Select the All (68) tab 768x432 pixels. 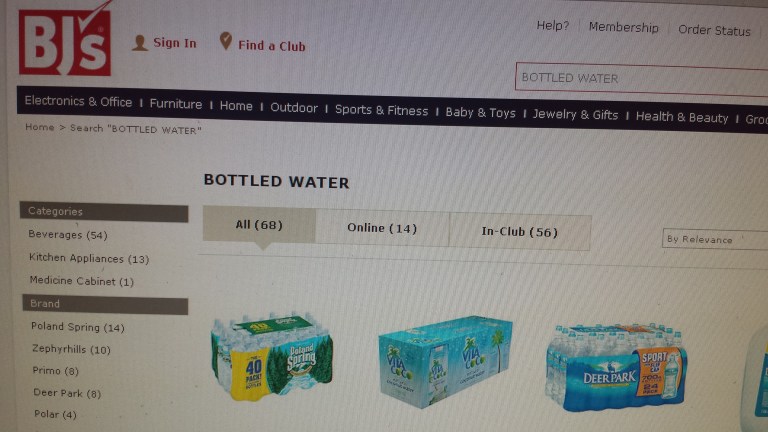tap(259, 225)
